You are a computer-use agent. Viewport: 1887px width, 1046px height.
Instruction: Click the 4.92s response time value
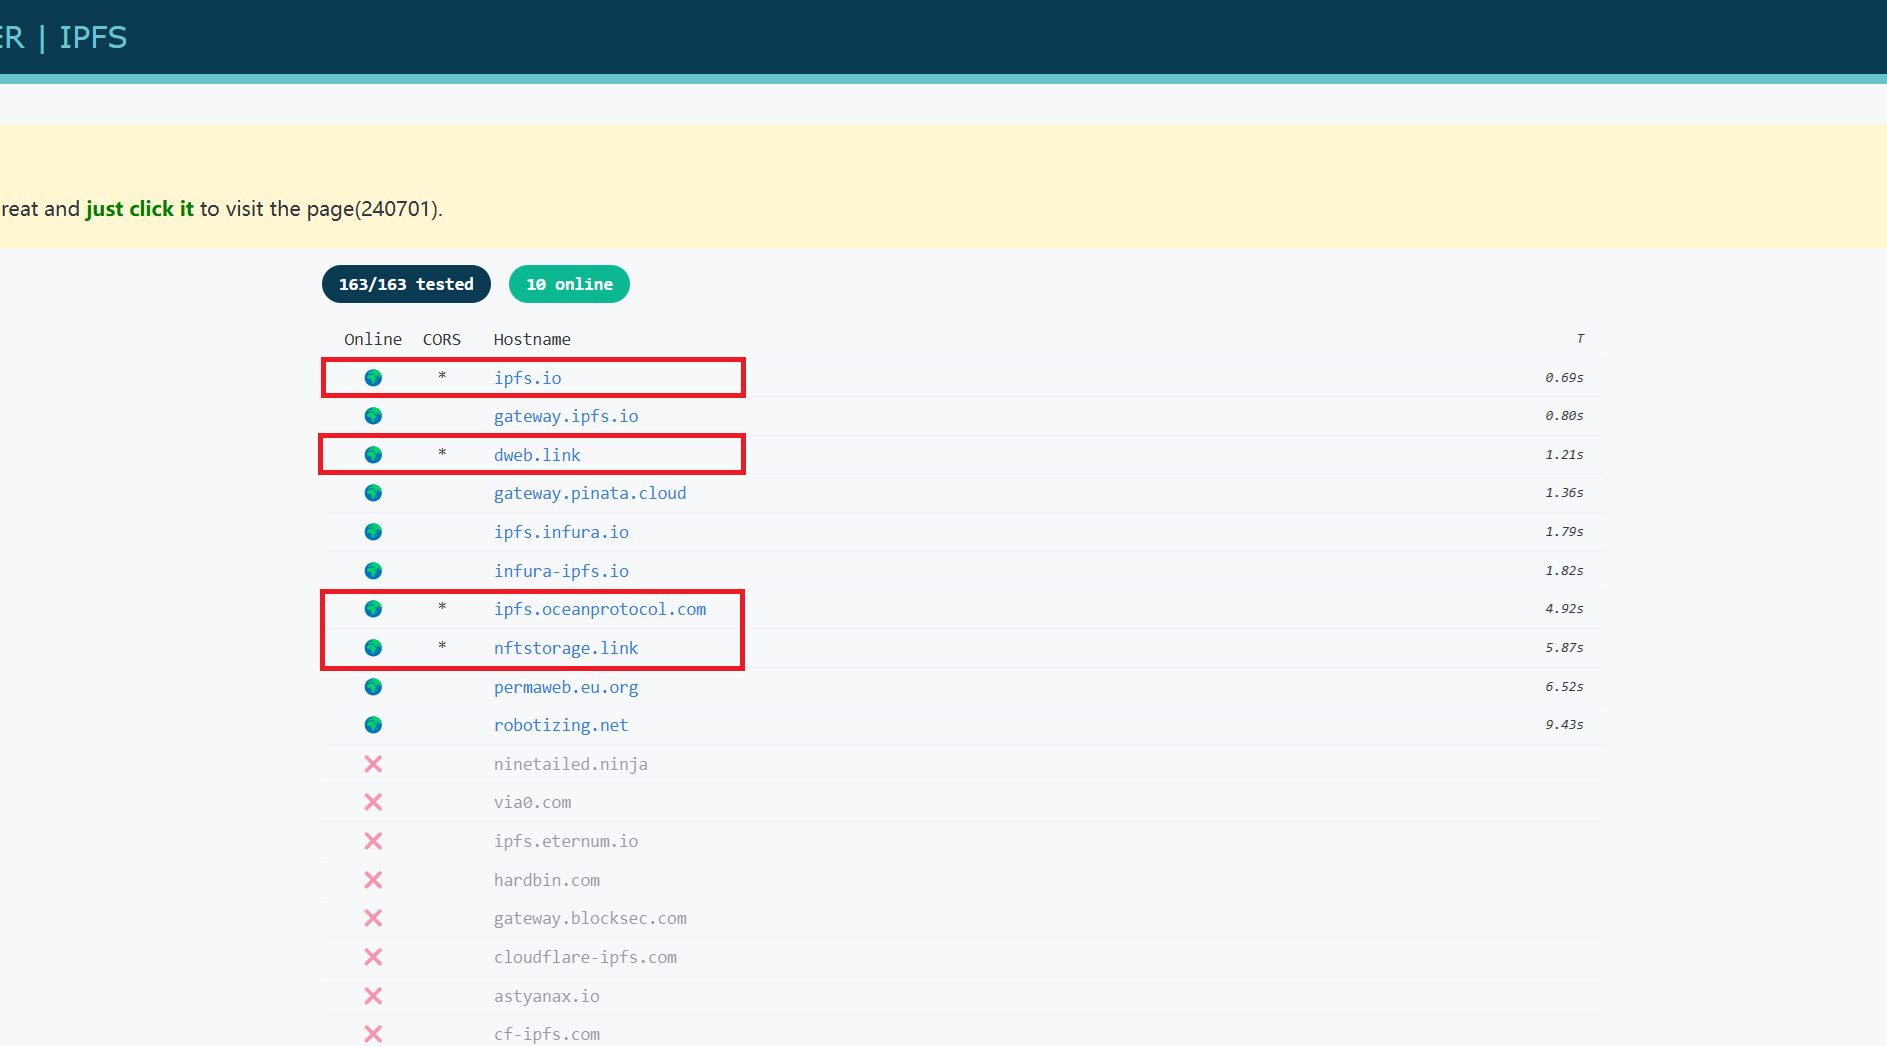[x=1564, y=609]
